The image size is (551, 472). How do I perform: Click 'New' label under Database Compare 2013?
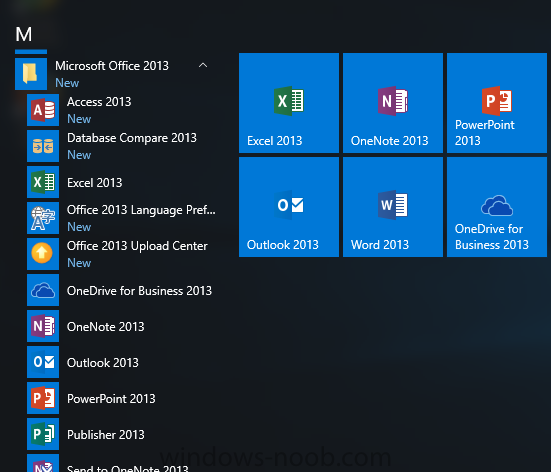tap(79, 155)
